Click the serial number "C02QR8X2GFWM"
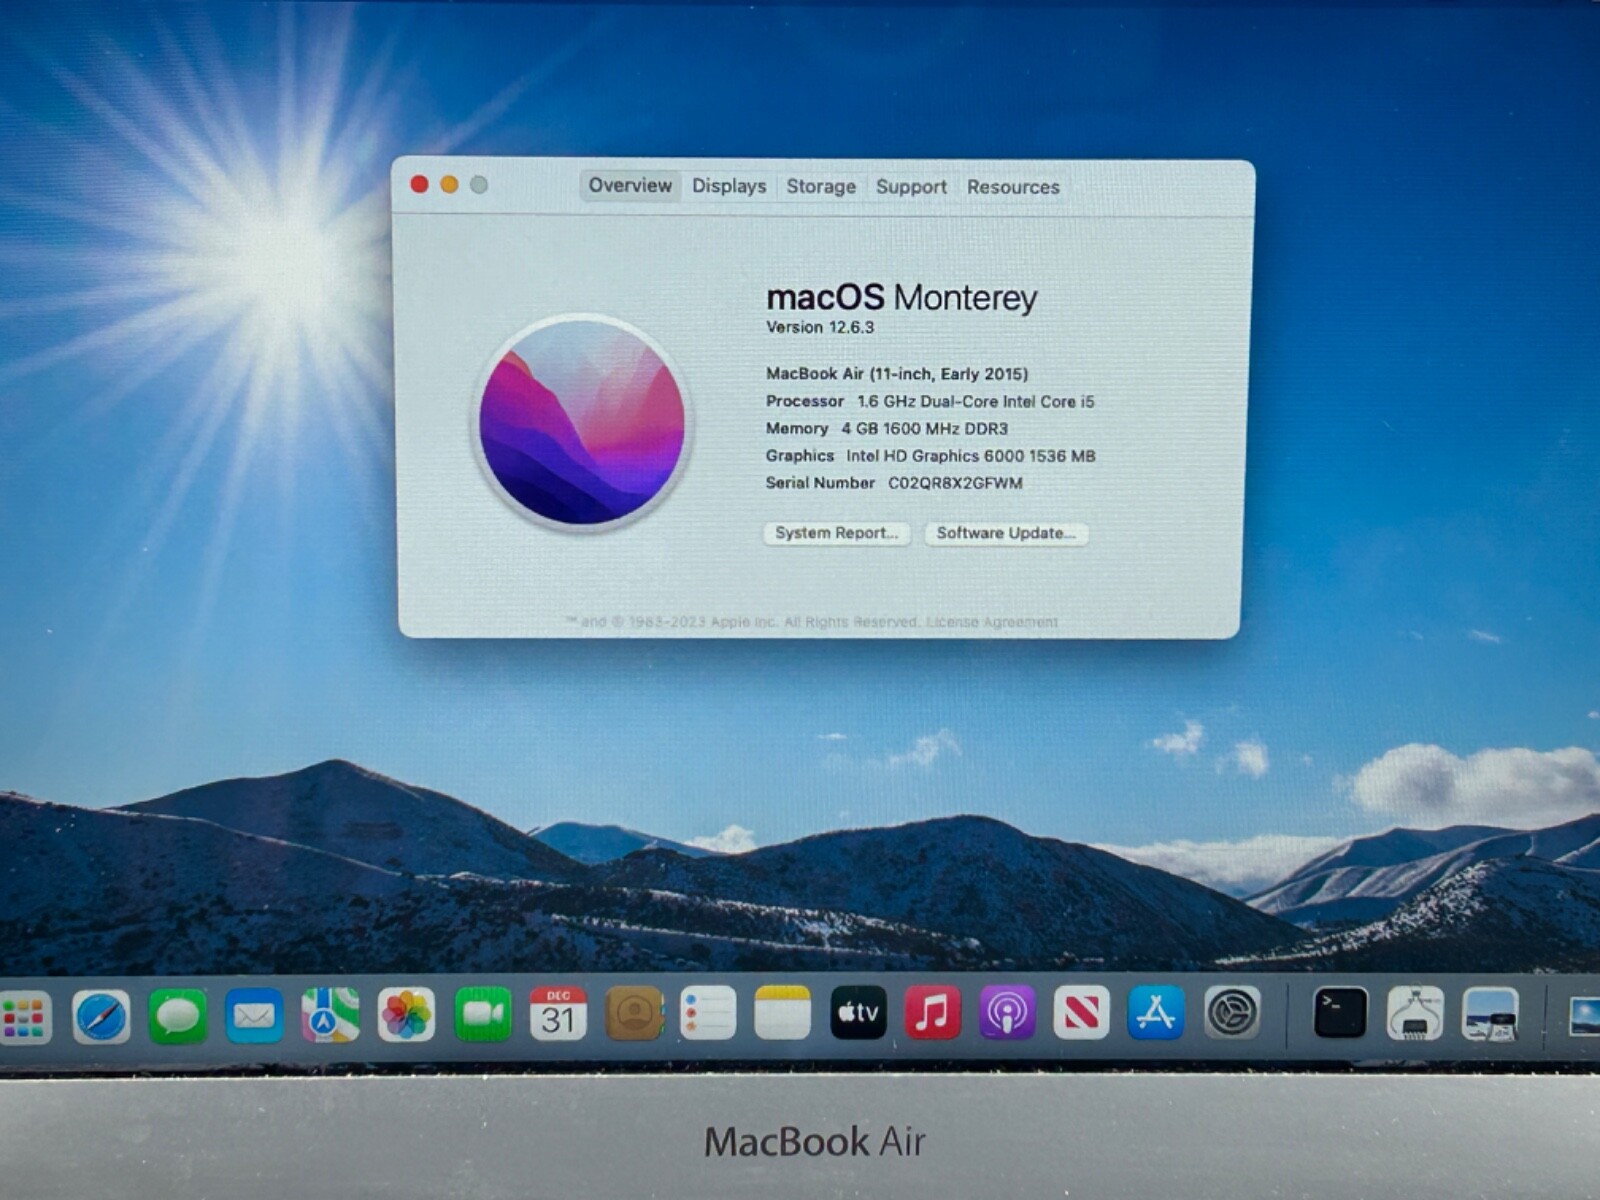Screen dimensions: 1600x1200 [955, 483]
